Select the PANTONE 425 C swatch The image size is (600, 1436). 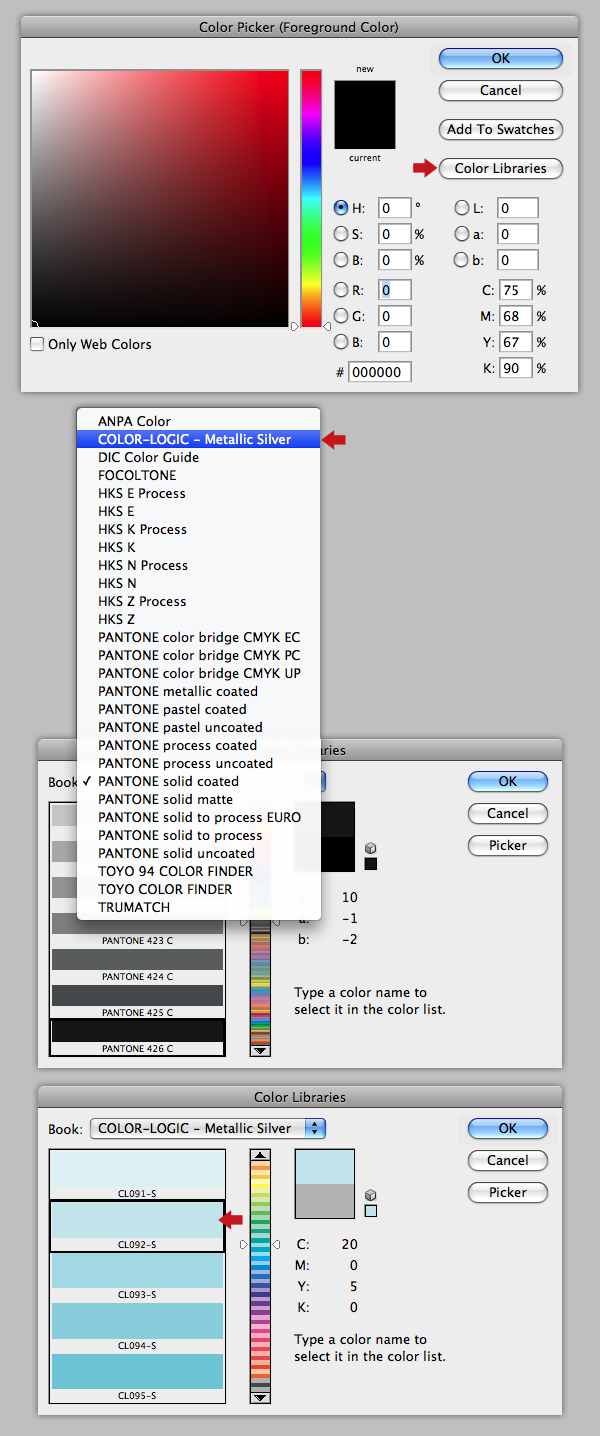pyautogui.click(x=137, y=1001)
